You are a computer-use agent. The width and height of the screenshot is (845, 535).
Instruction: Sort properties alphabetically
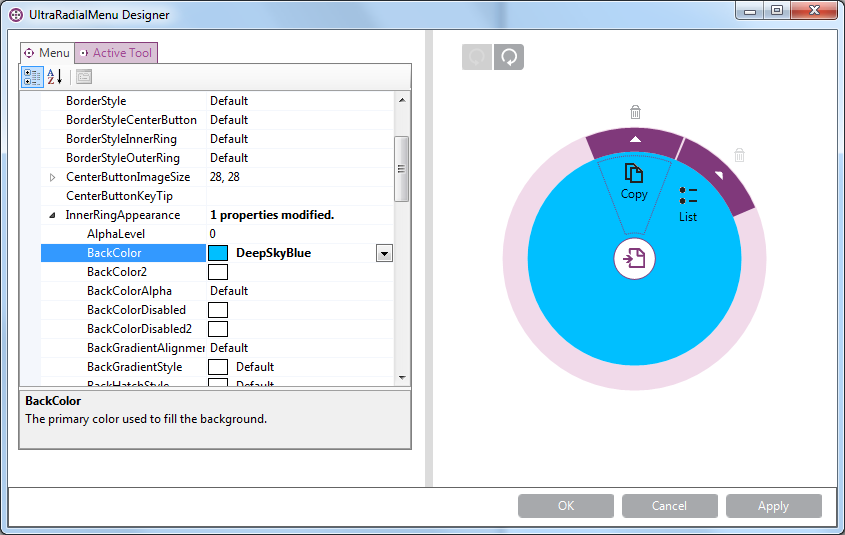pyautogui.click(x=55, y=77)
